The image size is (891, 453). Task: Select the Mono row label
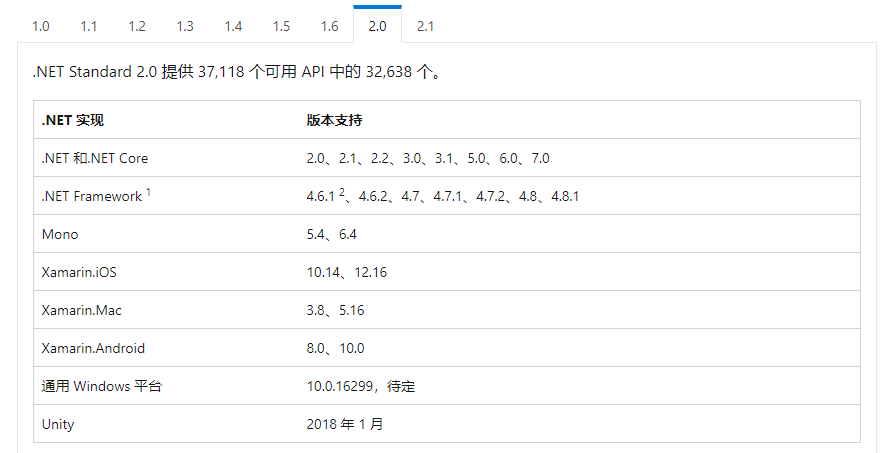click(x=60, y=234)
